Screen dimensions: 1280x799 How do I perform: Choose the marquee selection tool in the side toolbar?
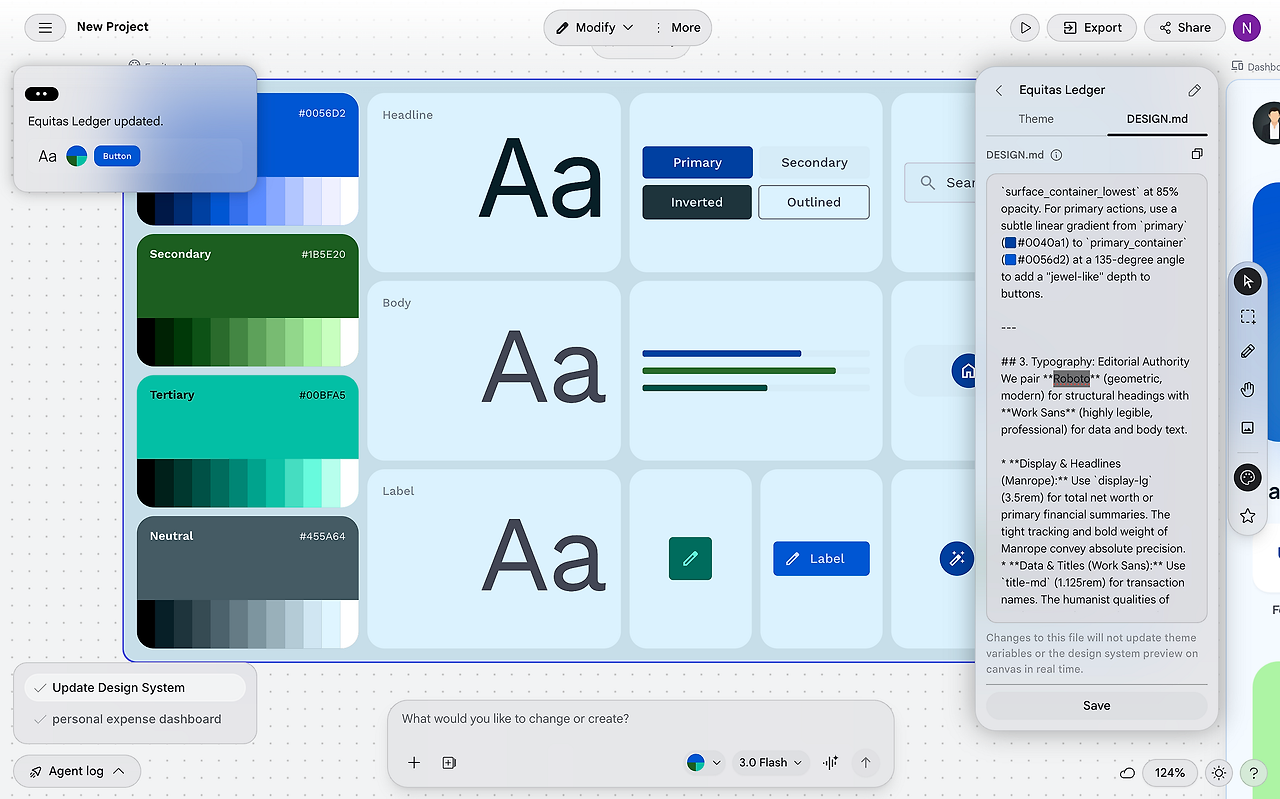click(1248, 317)
